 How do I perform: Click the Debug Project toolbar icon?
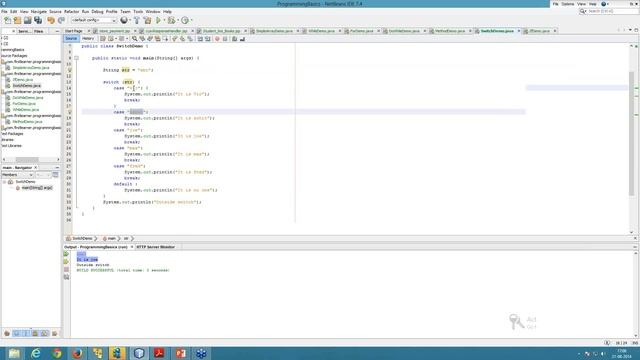tap(171, 20)
